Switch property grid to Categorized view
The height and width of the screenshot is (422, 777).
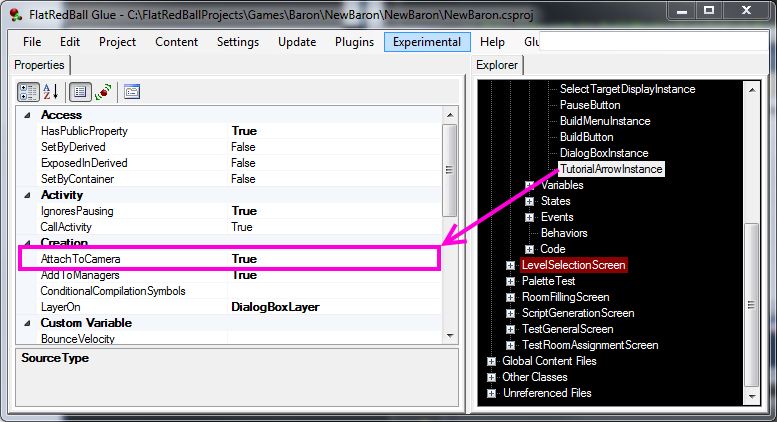pos(28,92)
